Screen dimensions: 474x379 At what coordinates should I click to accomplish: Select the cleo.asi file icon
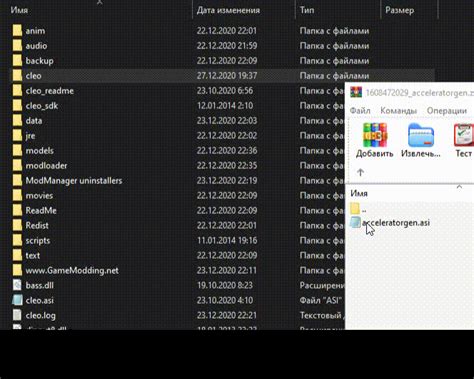pos(17,300)
